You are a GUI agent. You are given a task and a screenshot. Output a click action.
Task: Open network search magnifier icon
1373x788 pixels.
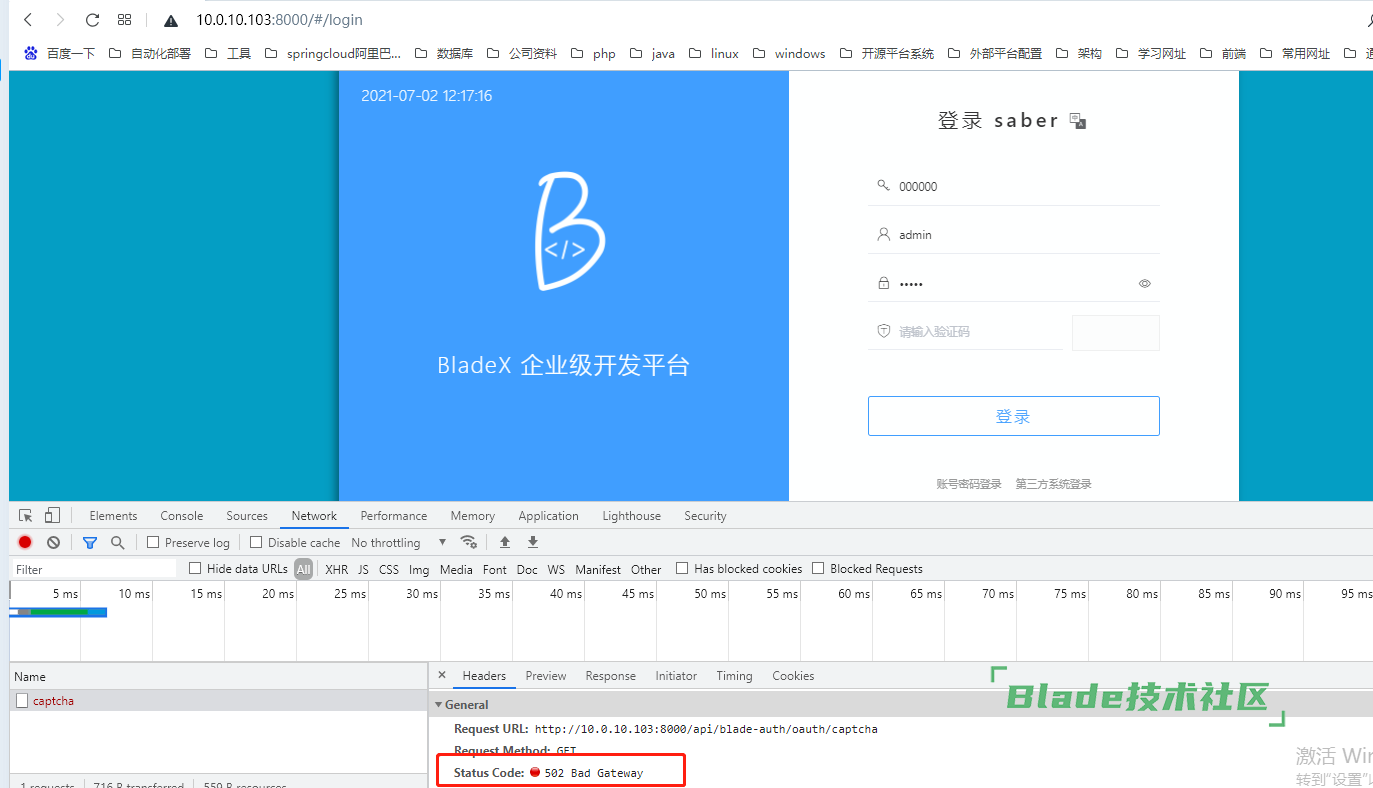[x=118, y=542]
